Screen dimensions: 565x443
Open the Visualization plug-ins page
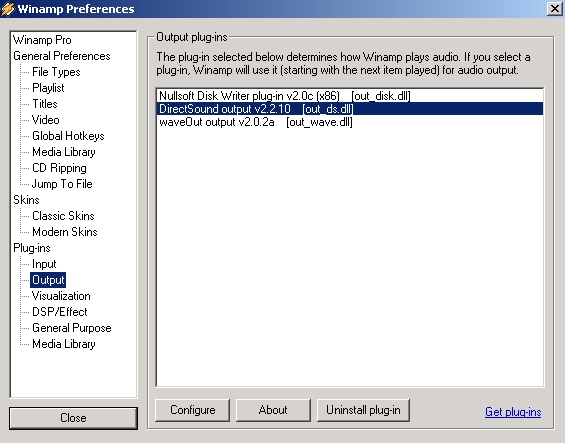pyautogui.click(x=61, y=296)
